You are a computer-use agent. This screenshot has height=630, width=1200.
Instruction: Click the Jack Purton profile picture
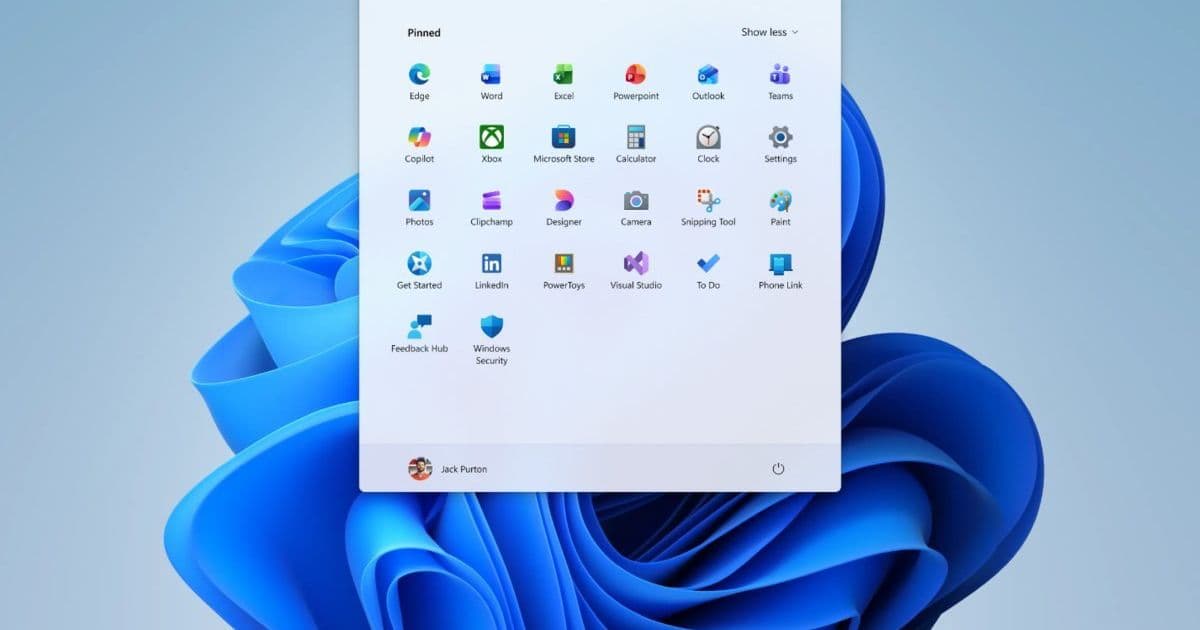420,468
